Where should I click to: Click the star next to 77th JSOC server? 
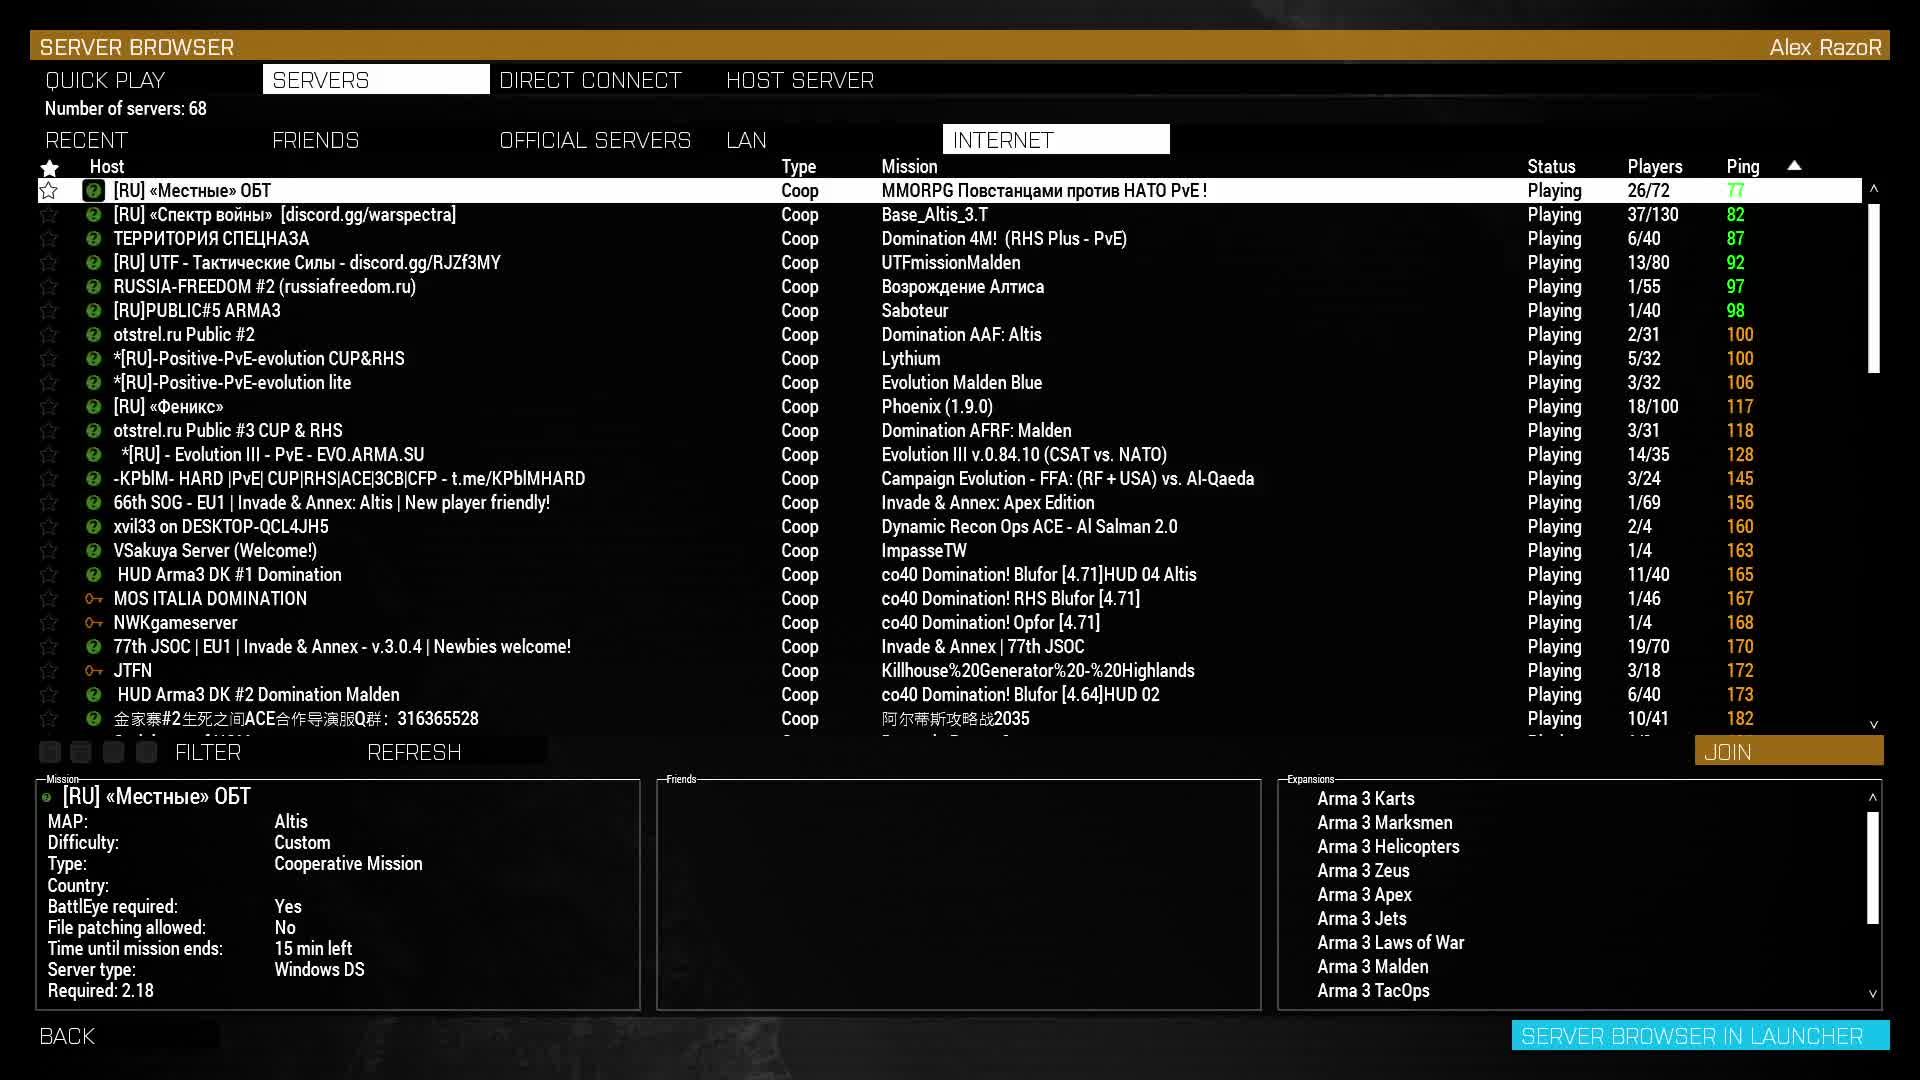tap(48, 647)
